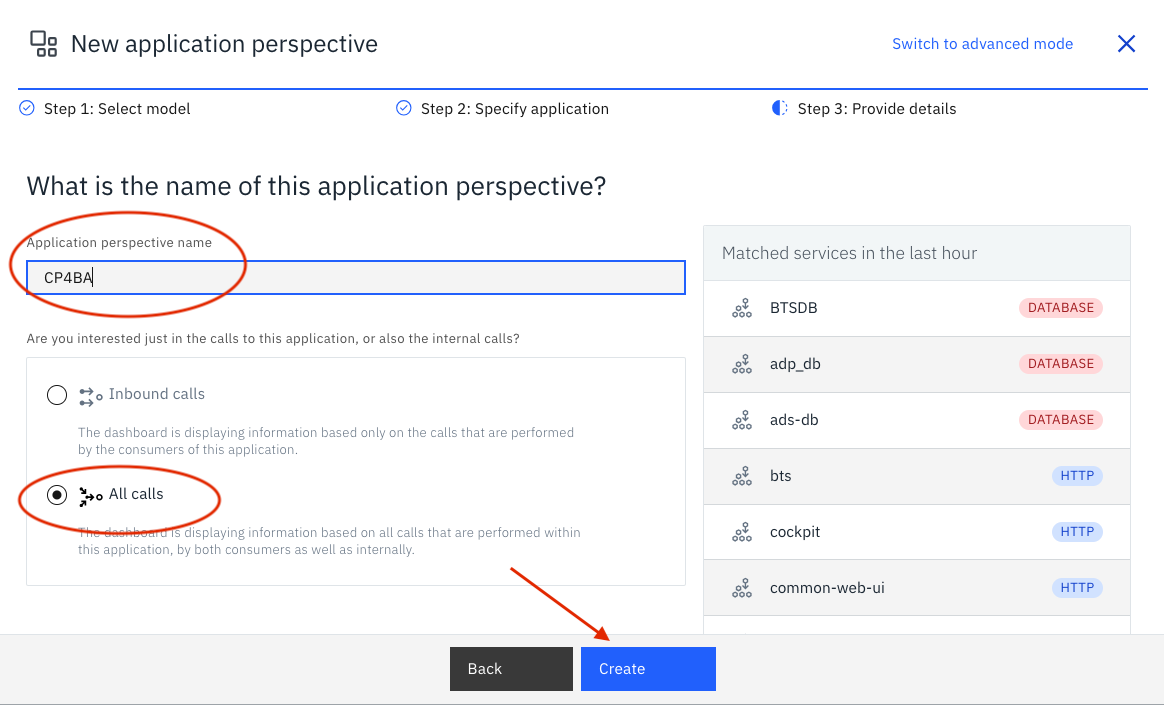This screenshot has width=1164, height=705.
Task: Click the HTTP tag on cockpit row
Action: [1076, 532]
